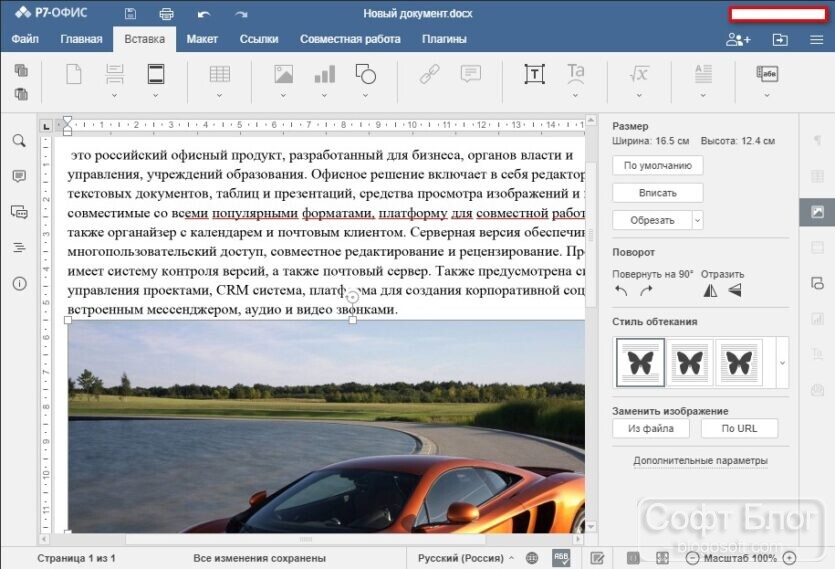Add a comment from the toolbar
This screenshot has width=835, height=569.
[470, 74]
